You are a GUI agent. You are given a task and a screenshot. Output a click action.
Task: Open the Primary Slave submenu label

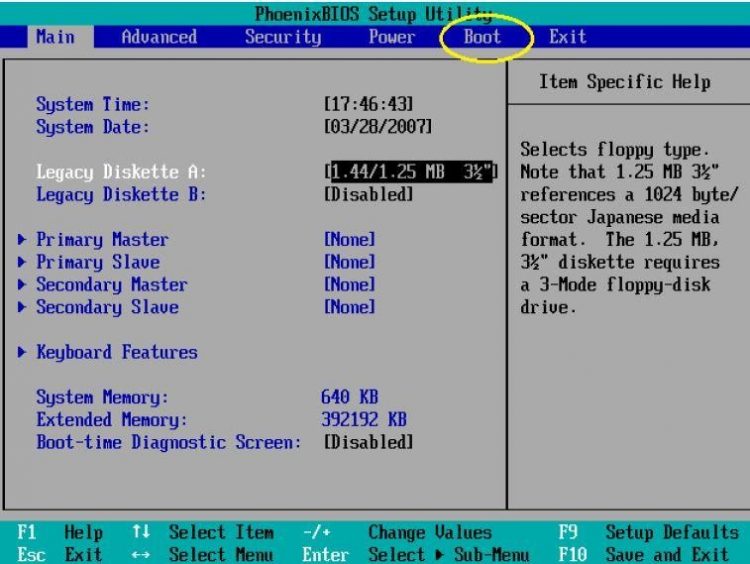coord(98,262)
